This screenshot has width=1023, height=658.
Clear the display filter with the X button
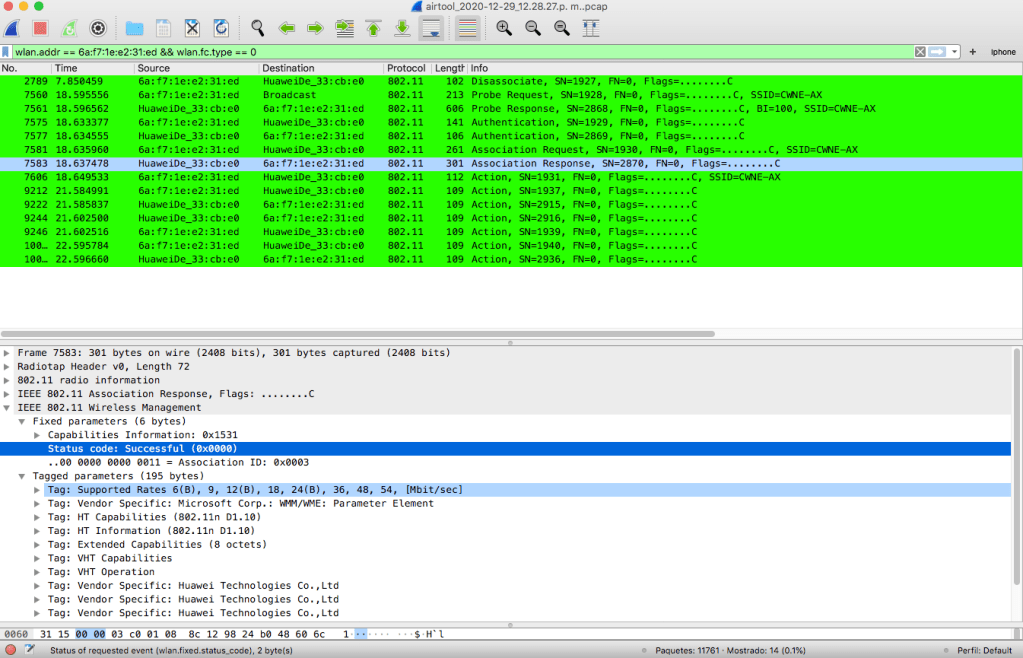point(920,51)
